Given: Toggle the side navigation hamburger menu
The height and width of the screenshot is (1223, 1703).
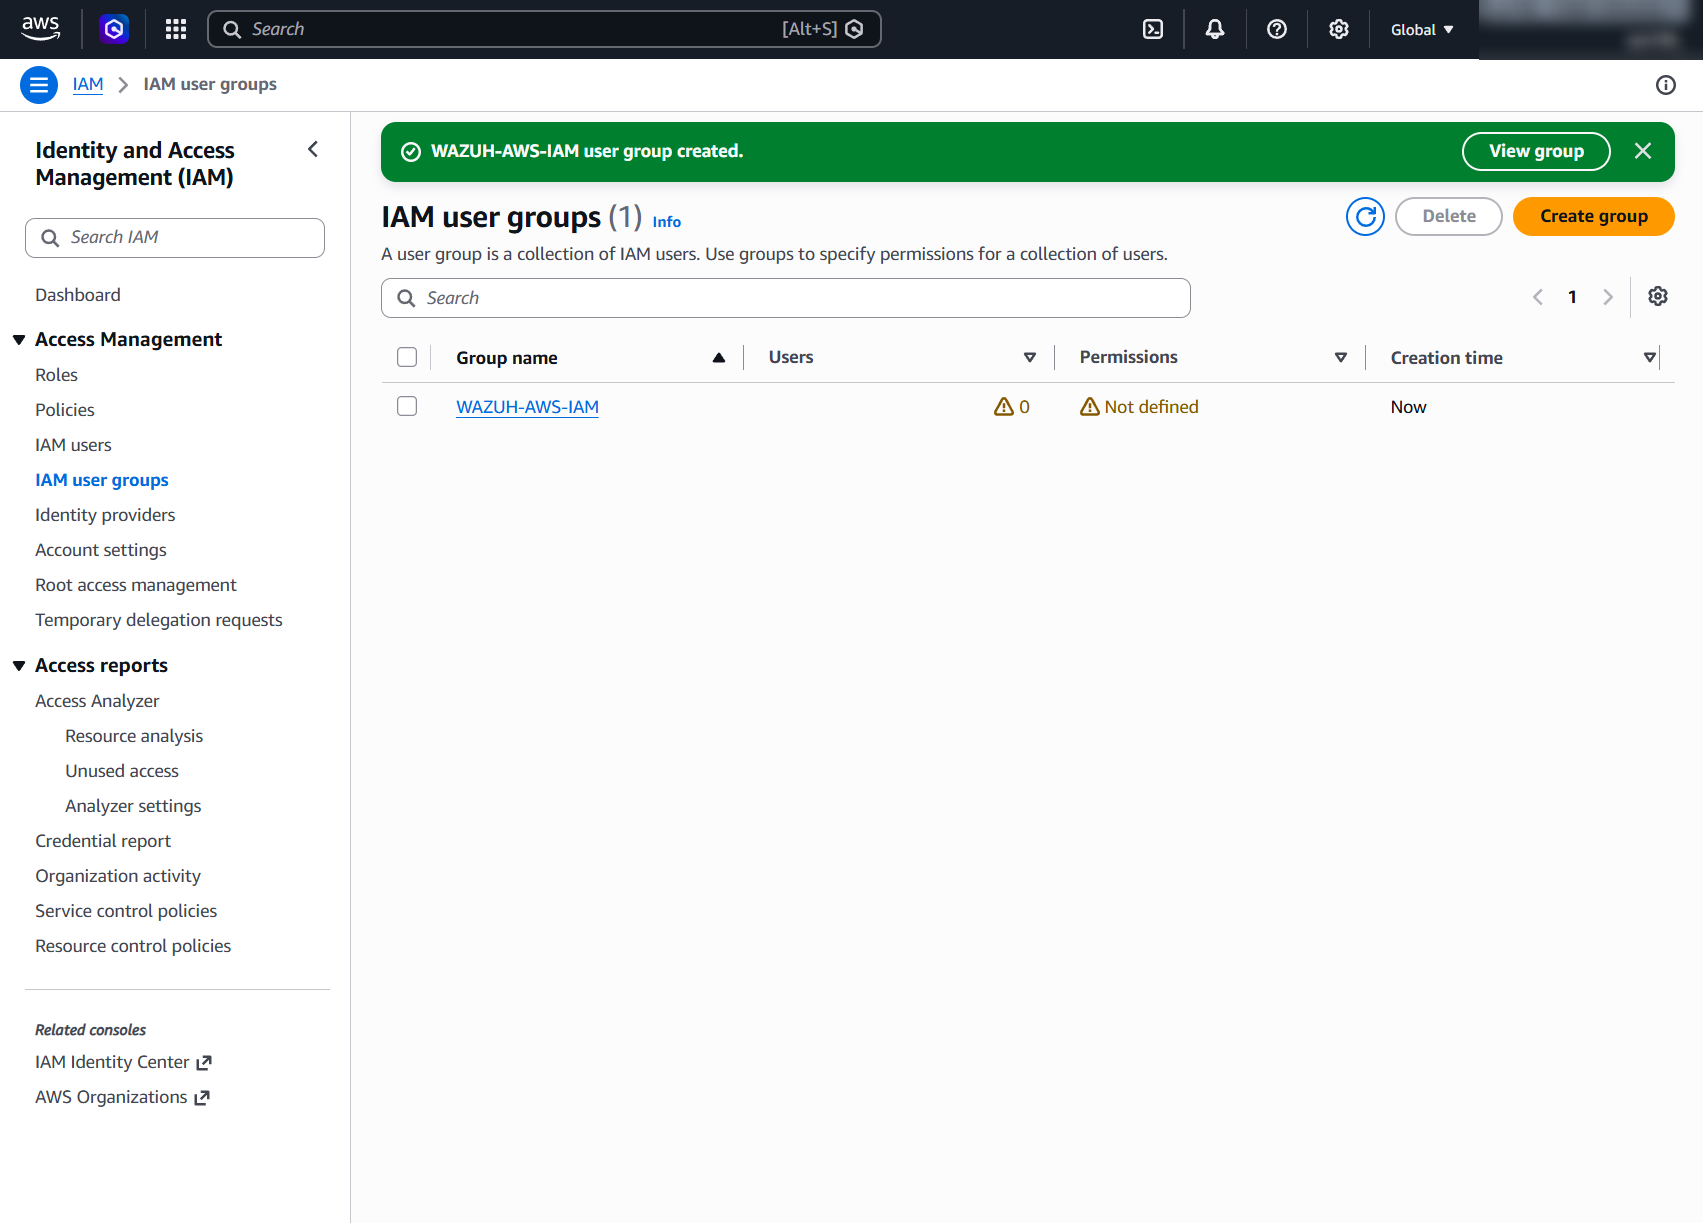Looking at the screenshot, I should click(x=39, y=85).
